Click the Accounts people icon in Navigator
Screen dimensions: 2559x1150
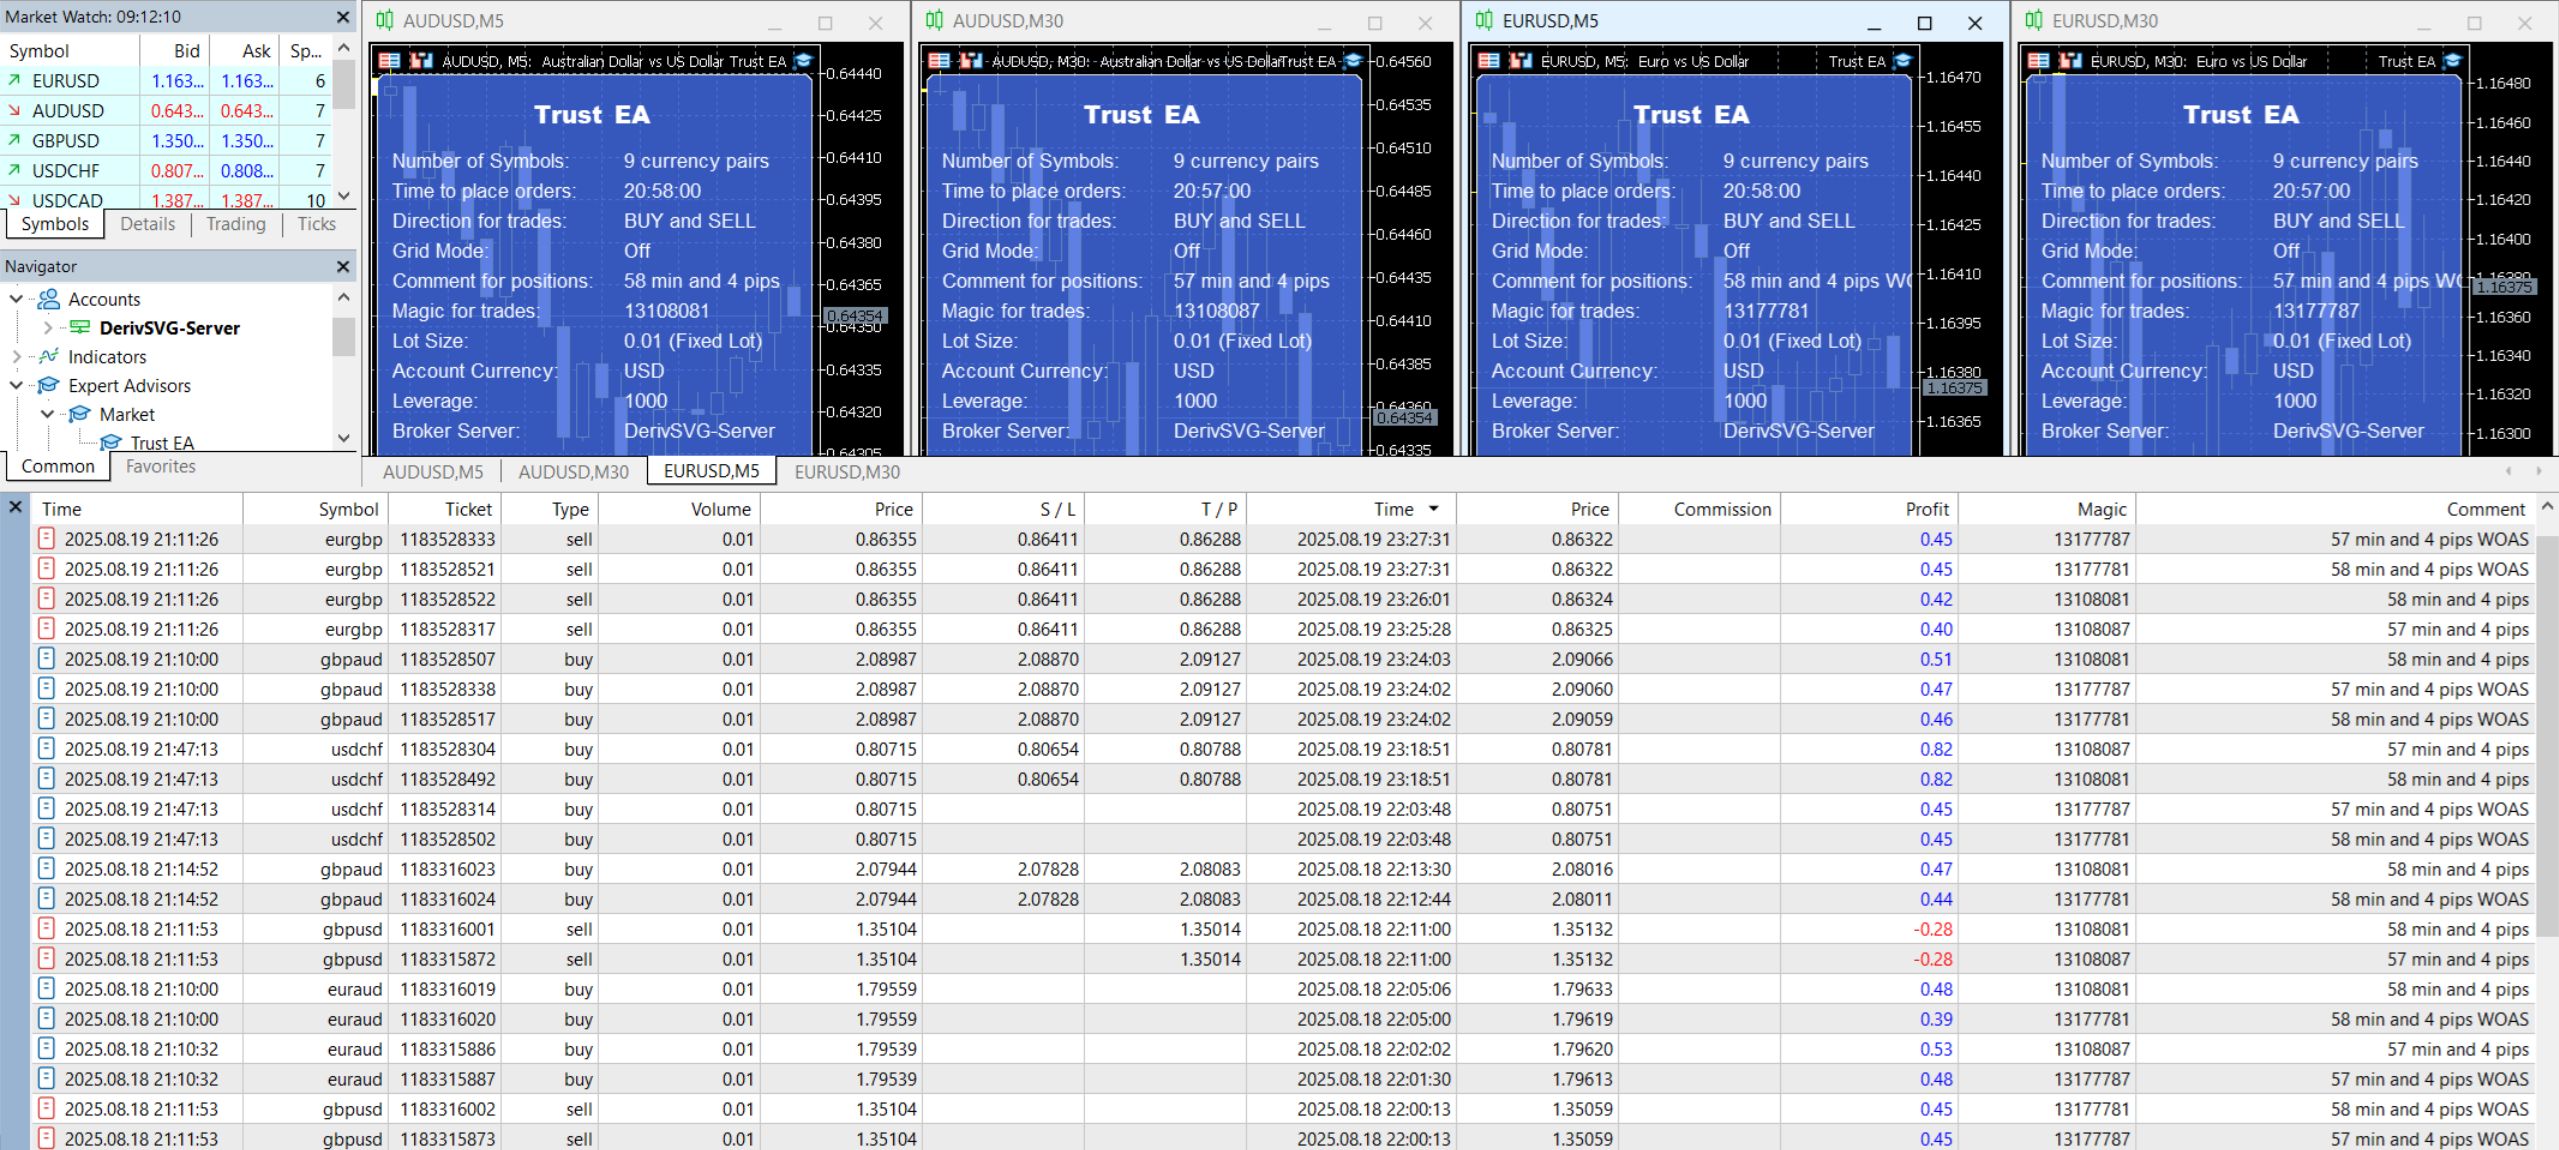click(49, 299)
